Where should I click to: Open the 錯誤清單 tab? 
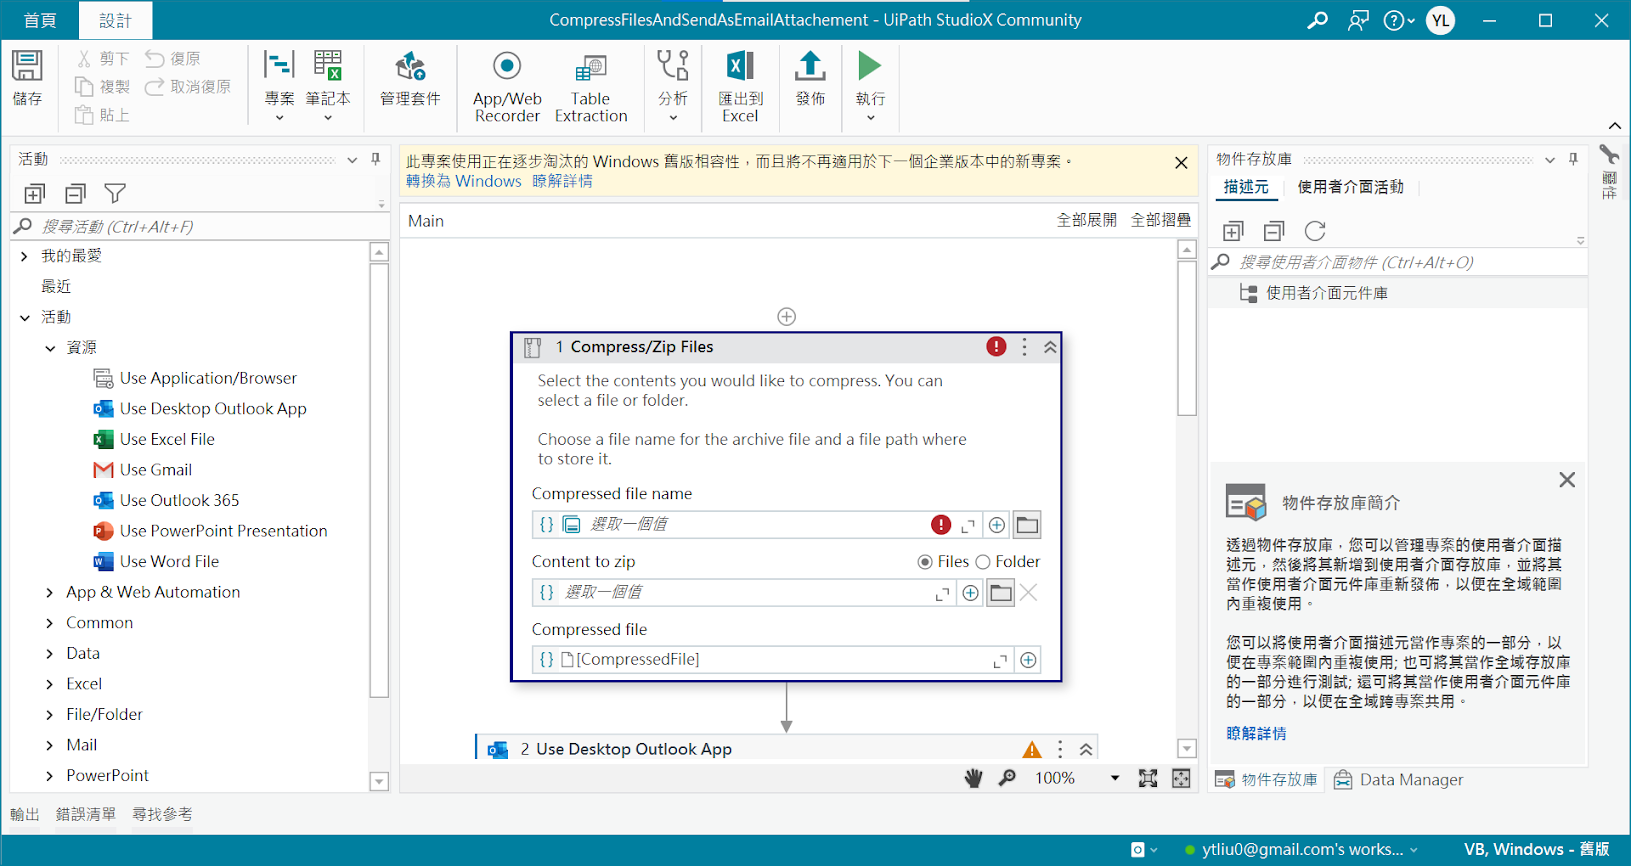coord(86,814)
